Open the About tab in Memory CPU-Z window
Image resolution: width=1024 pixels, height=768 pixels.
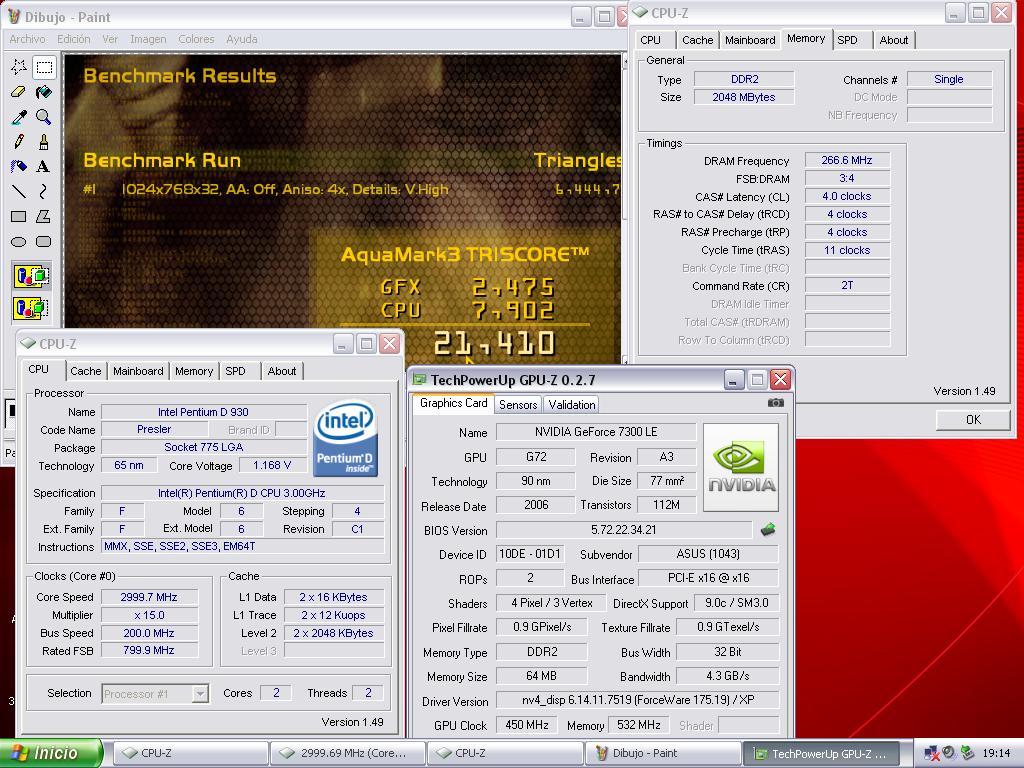coord(894,40)
